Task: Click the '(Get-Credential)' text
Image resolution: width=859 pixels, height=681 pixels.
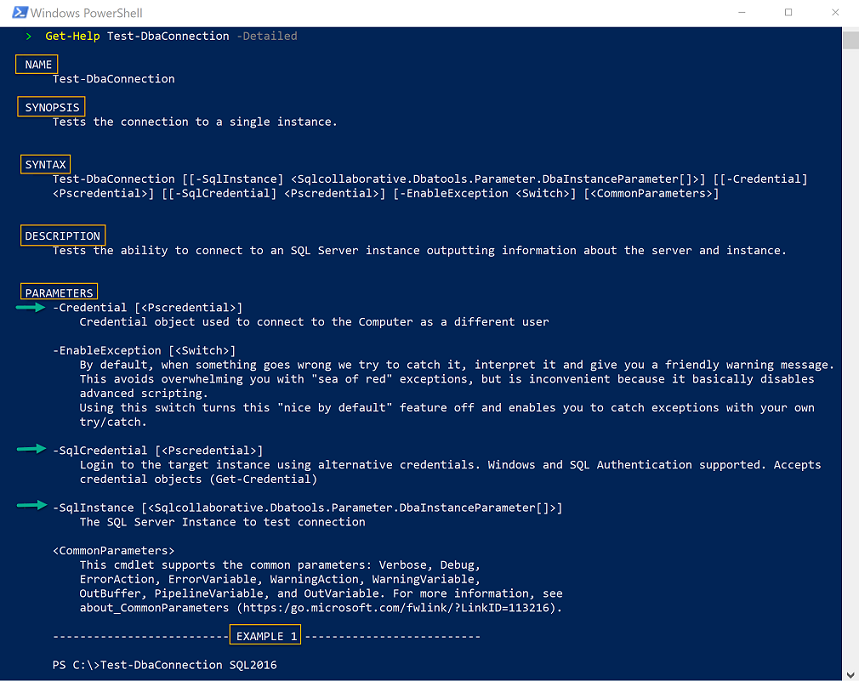Action: click(263, 479)
